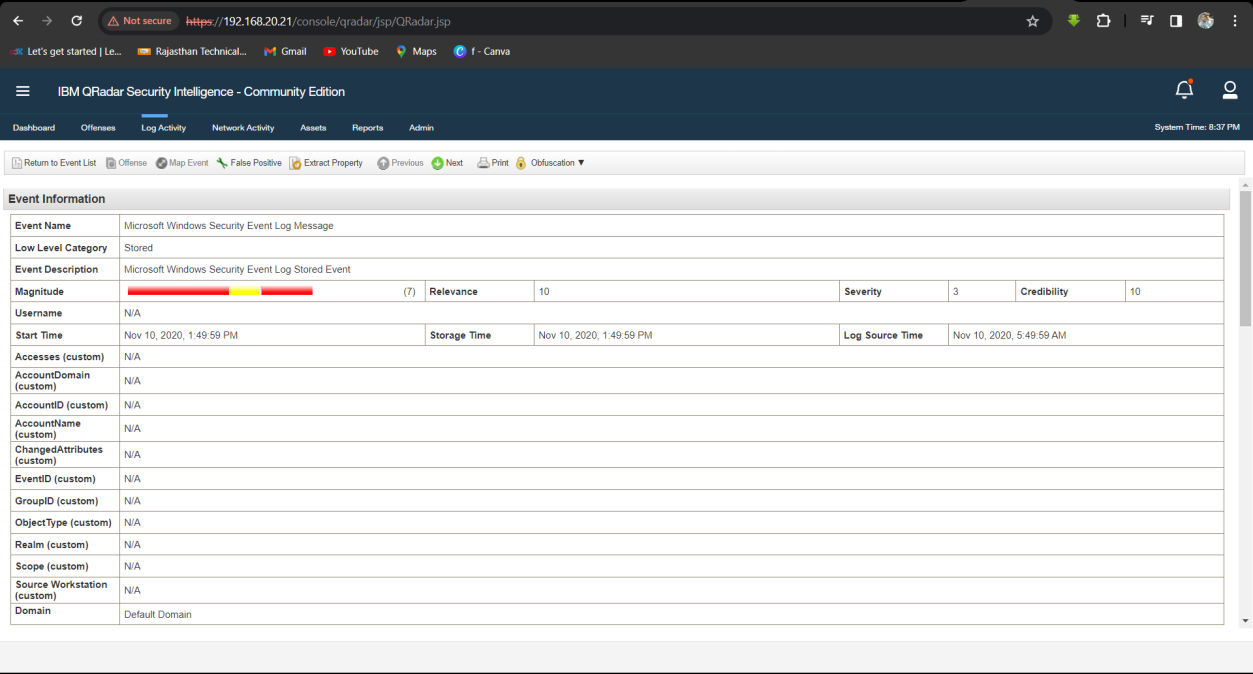The width and height of the screenshot is (1253, 674).
Task: Select the Reports tab
Action: click(367, 128)
